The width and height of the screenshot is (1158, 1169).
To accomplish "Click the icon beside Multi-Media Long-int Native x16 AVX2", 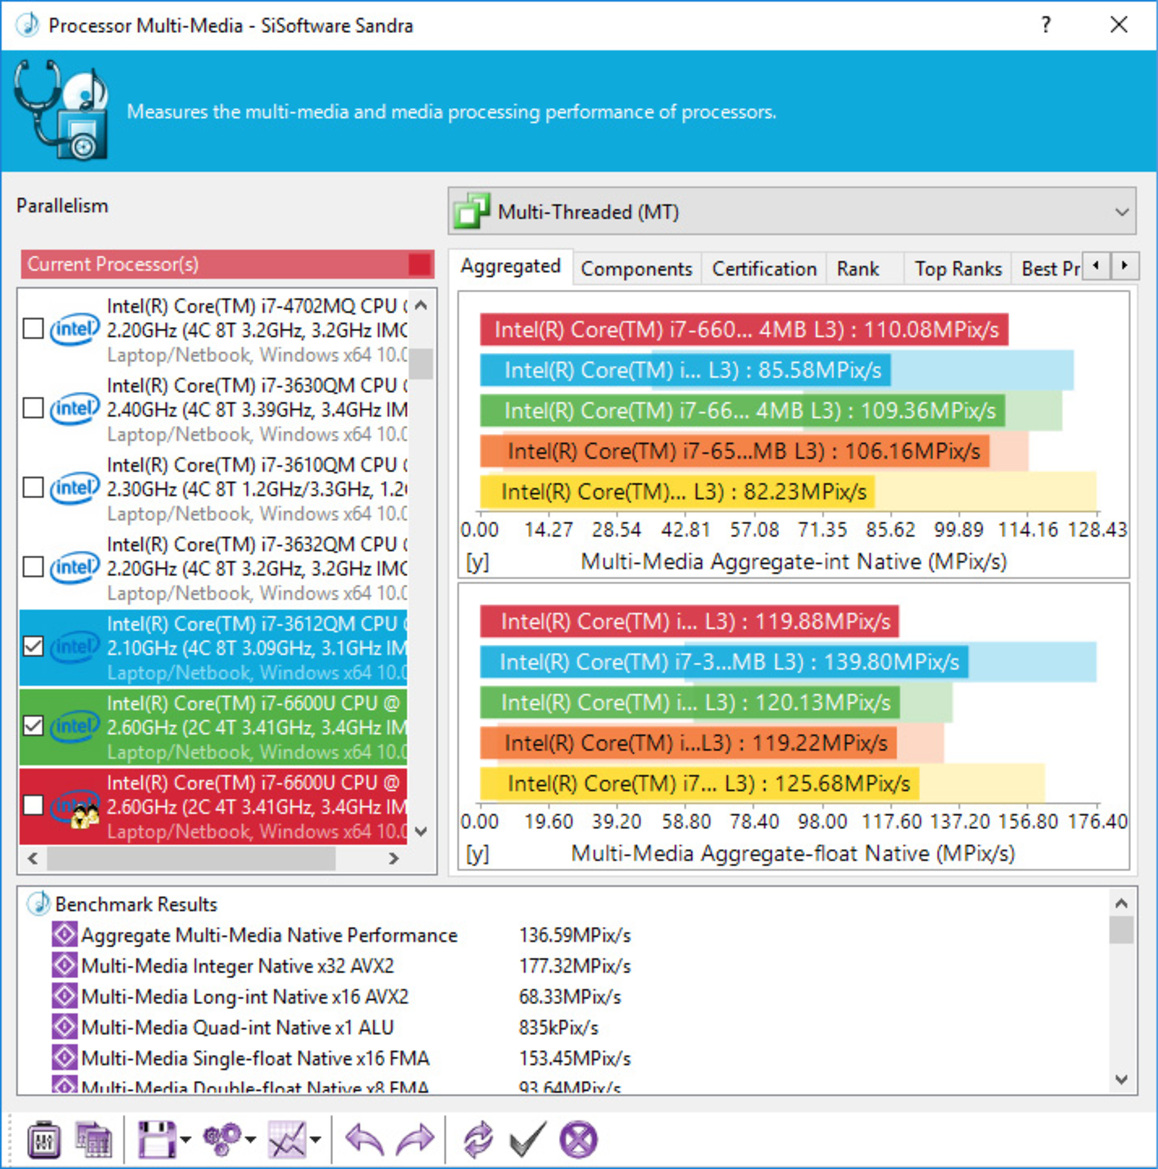I will (x=64, y=996).
